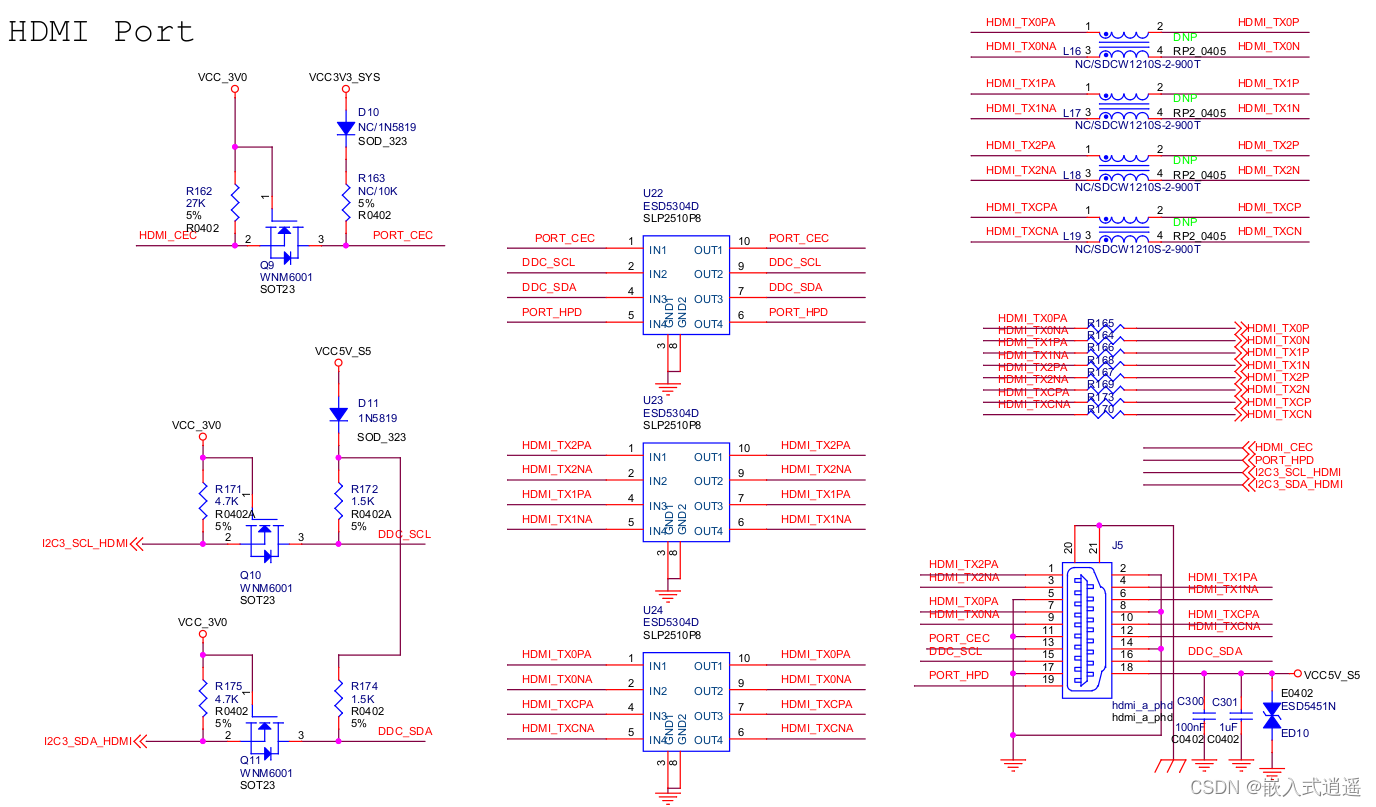
Task: Click the 'NC/1N5819' value text at D10
Action: pos(387,127)
